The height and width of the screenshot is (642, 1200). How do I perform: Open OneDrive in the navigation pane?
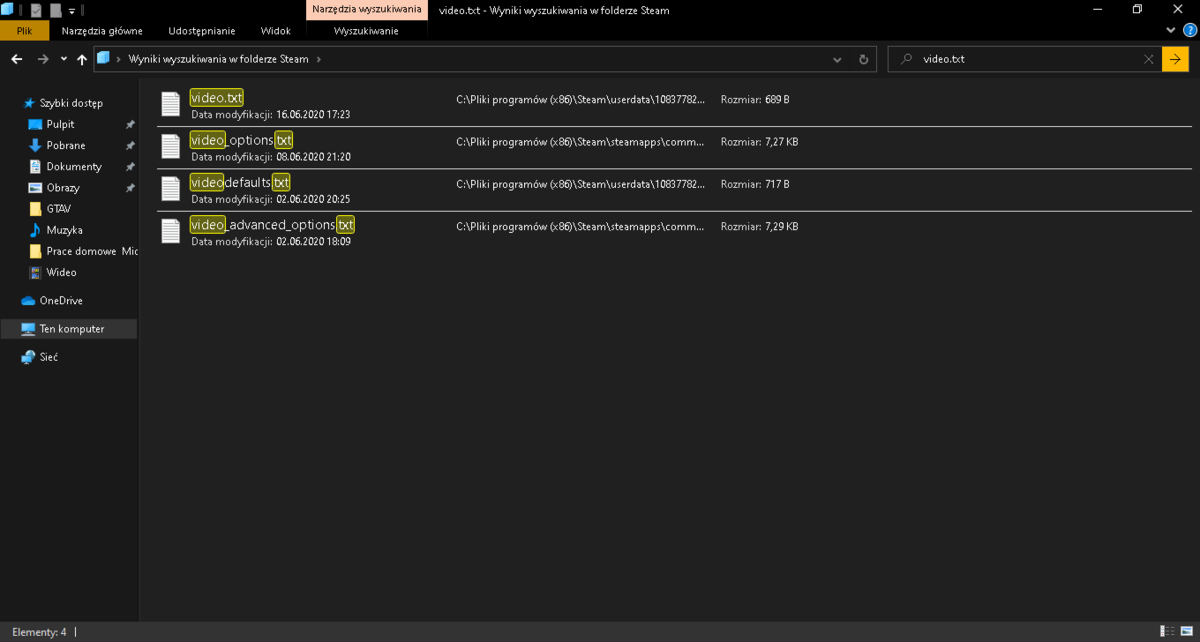[61, 300]
